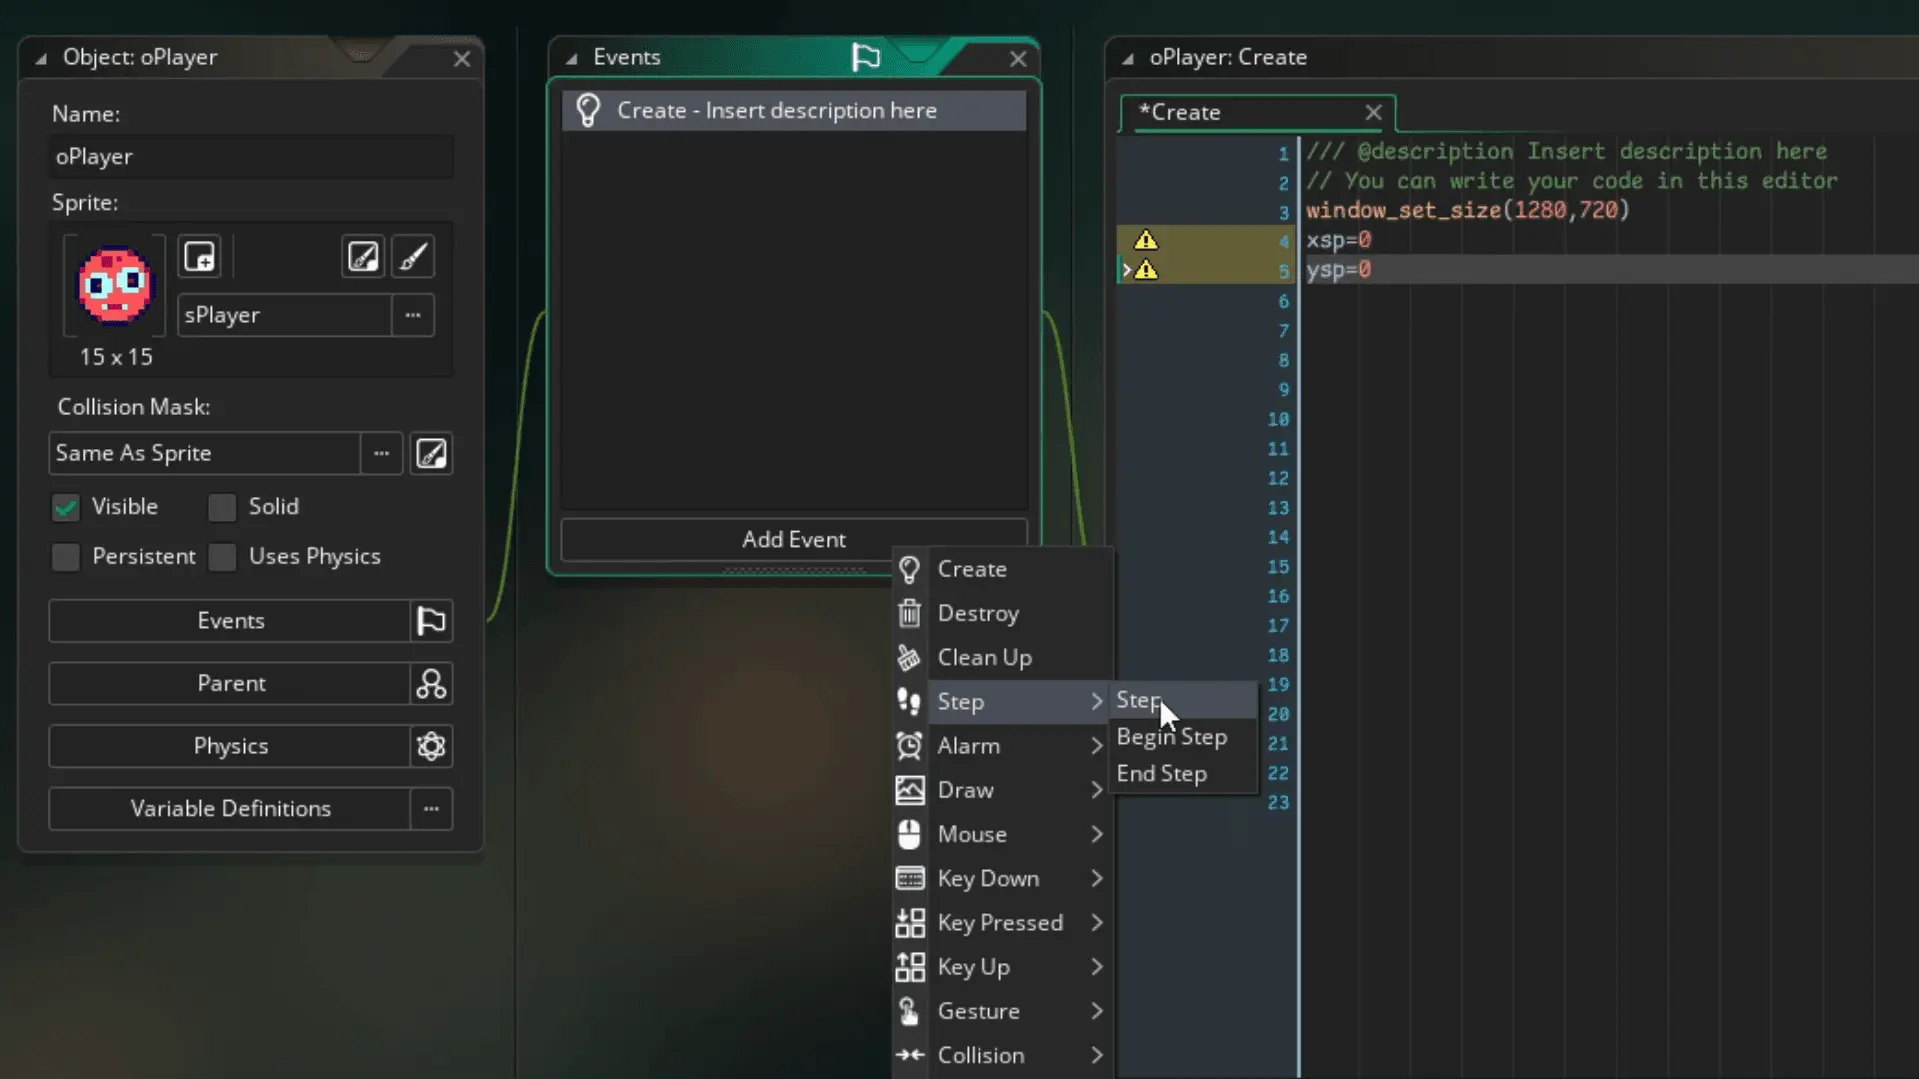Close the *Create code tab
Screen dimensions: 1919x1079
(x=1374, y=113)
